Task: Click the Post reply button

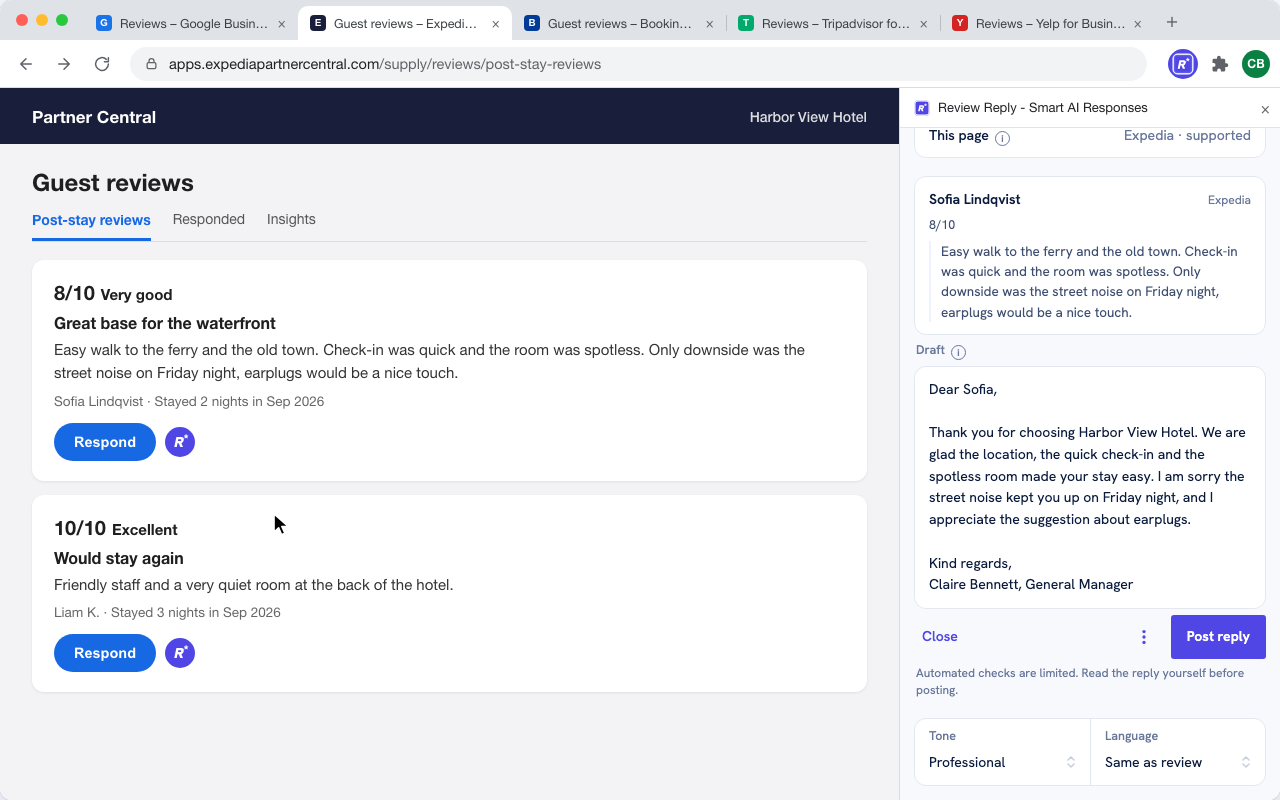Action: coord(1218,637)
